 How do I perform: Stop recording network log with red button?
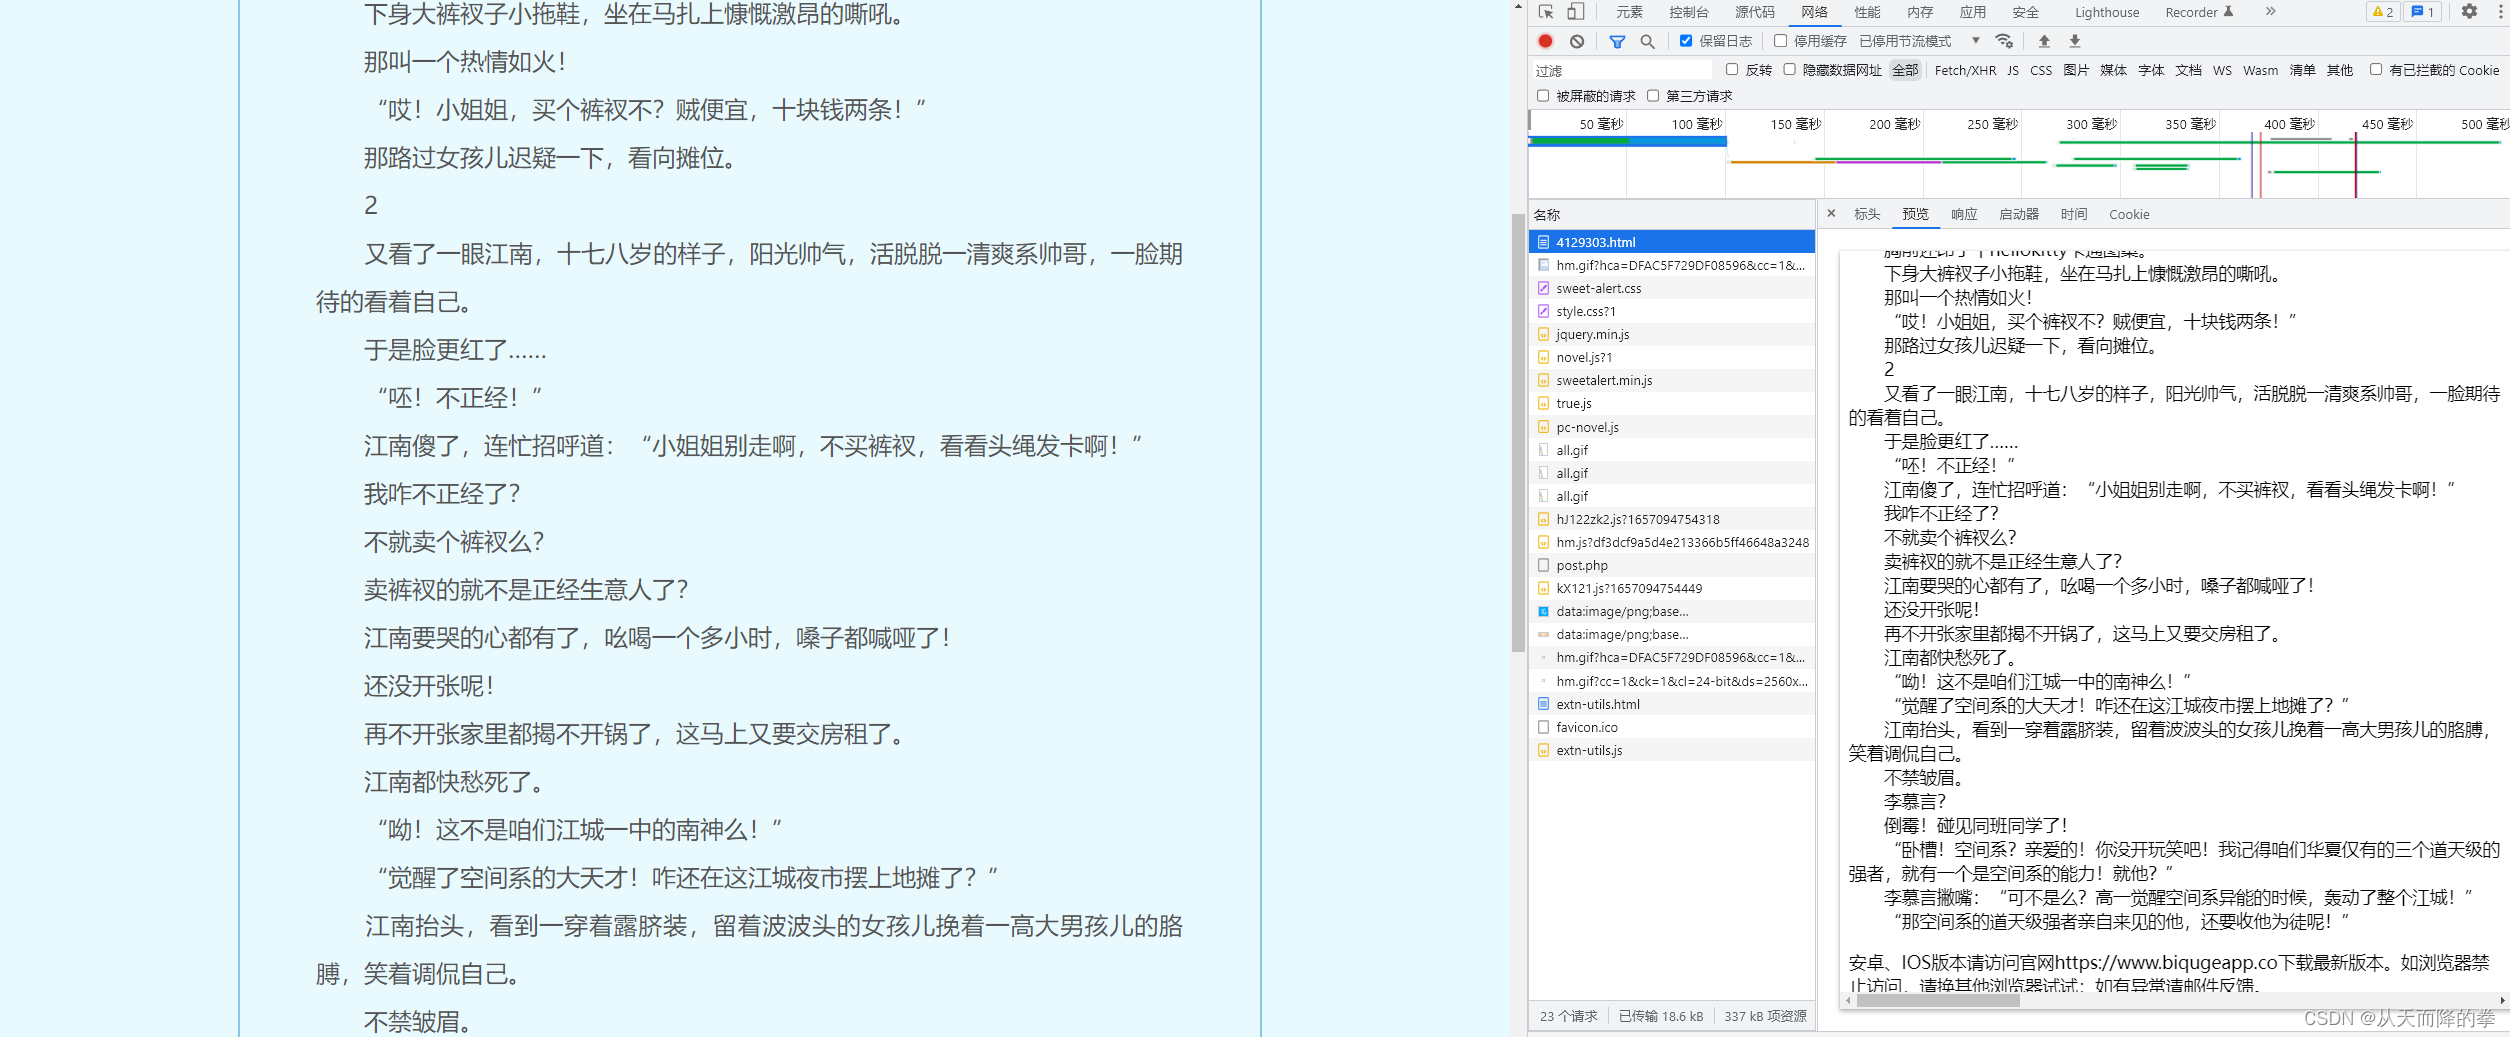coord(1545,41)
